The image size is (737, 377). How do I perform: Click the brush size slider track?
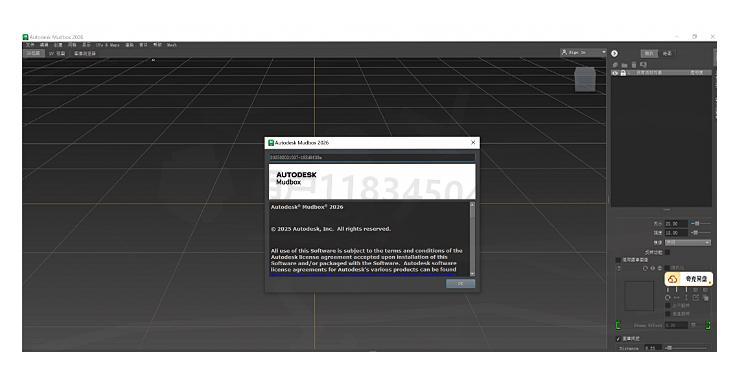pyautogui.click(x=700, y=224)
